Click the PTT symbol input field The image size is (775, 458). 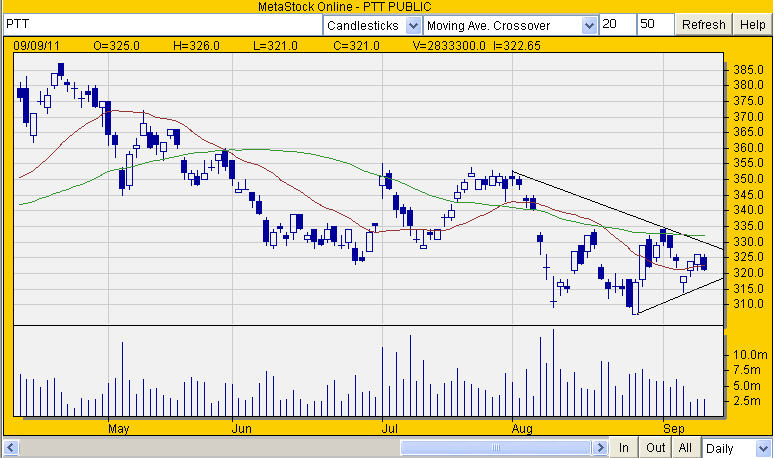click(x=163, y=24)
